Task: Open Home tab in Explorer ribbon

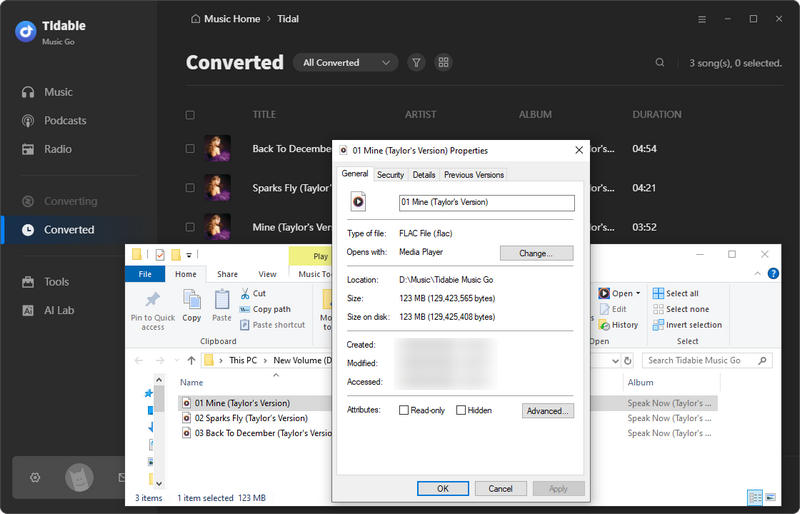Action: (186, 274)
